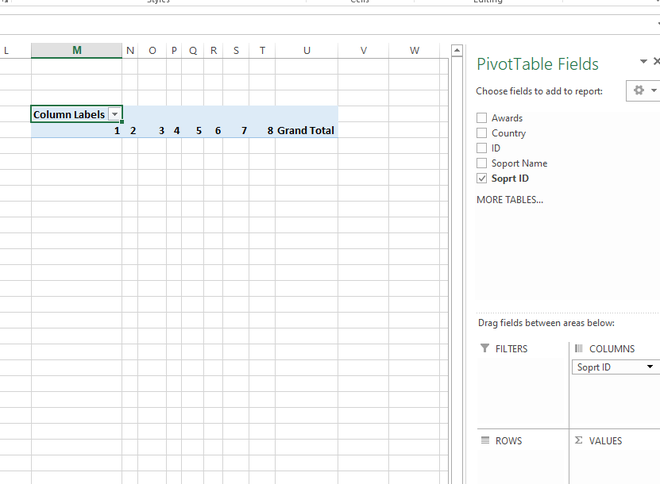660x484 pixels.
Task: Click the vertical scrollbar up arrow
Action: click(x=457, y=51)
